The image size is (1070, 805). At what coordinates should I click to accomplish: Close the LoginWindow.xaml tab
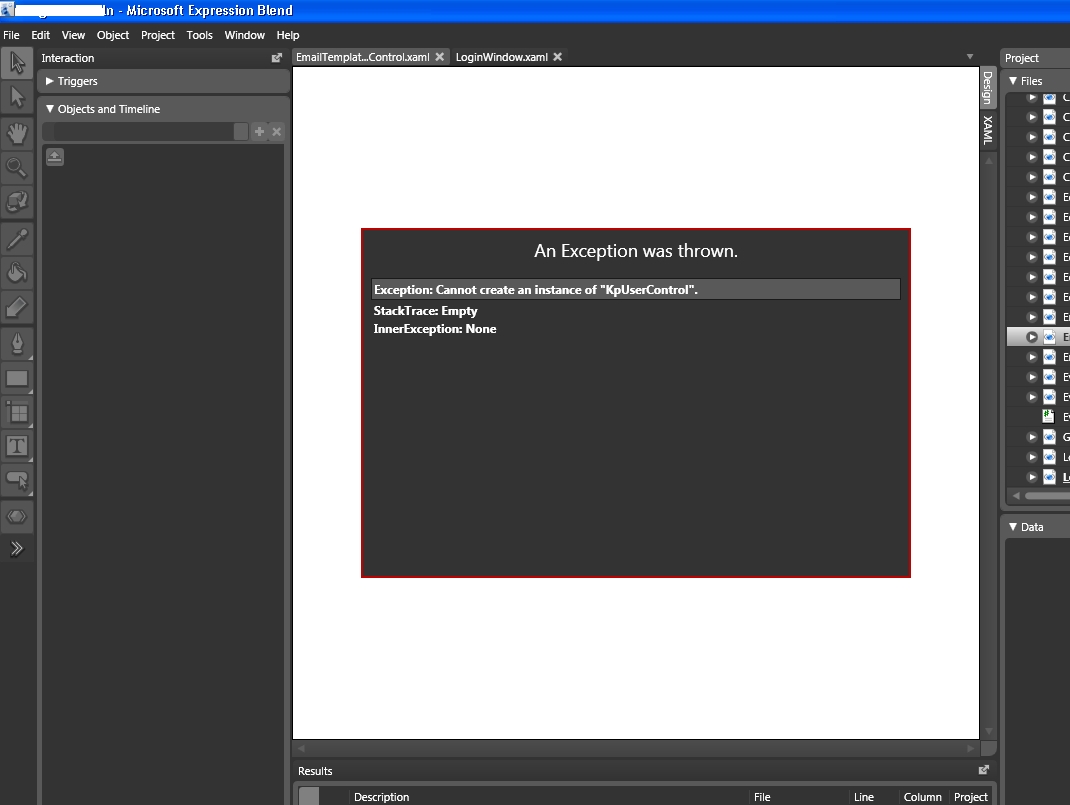point(558,57)
